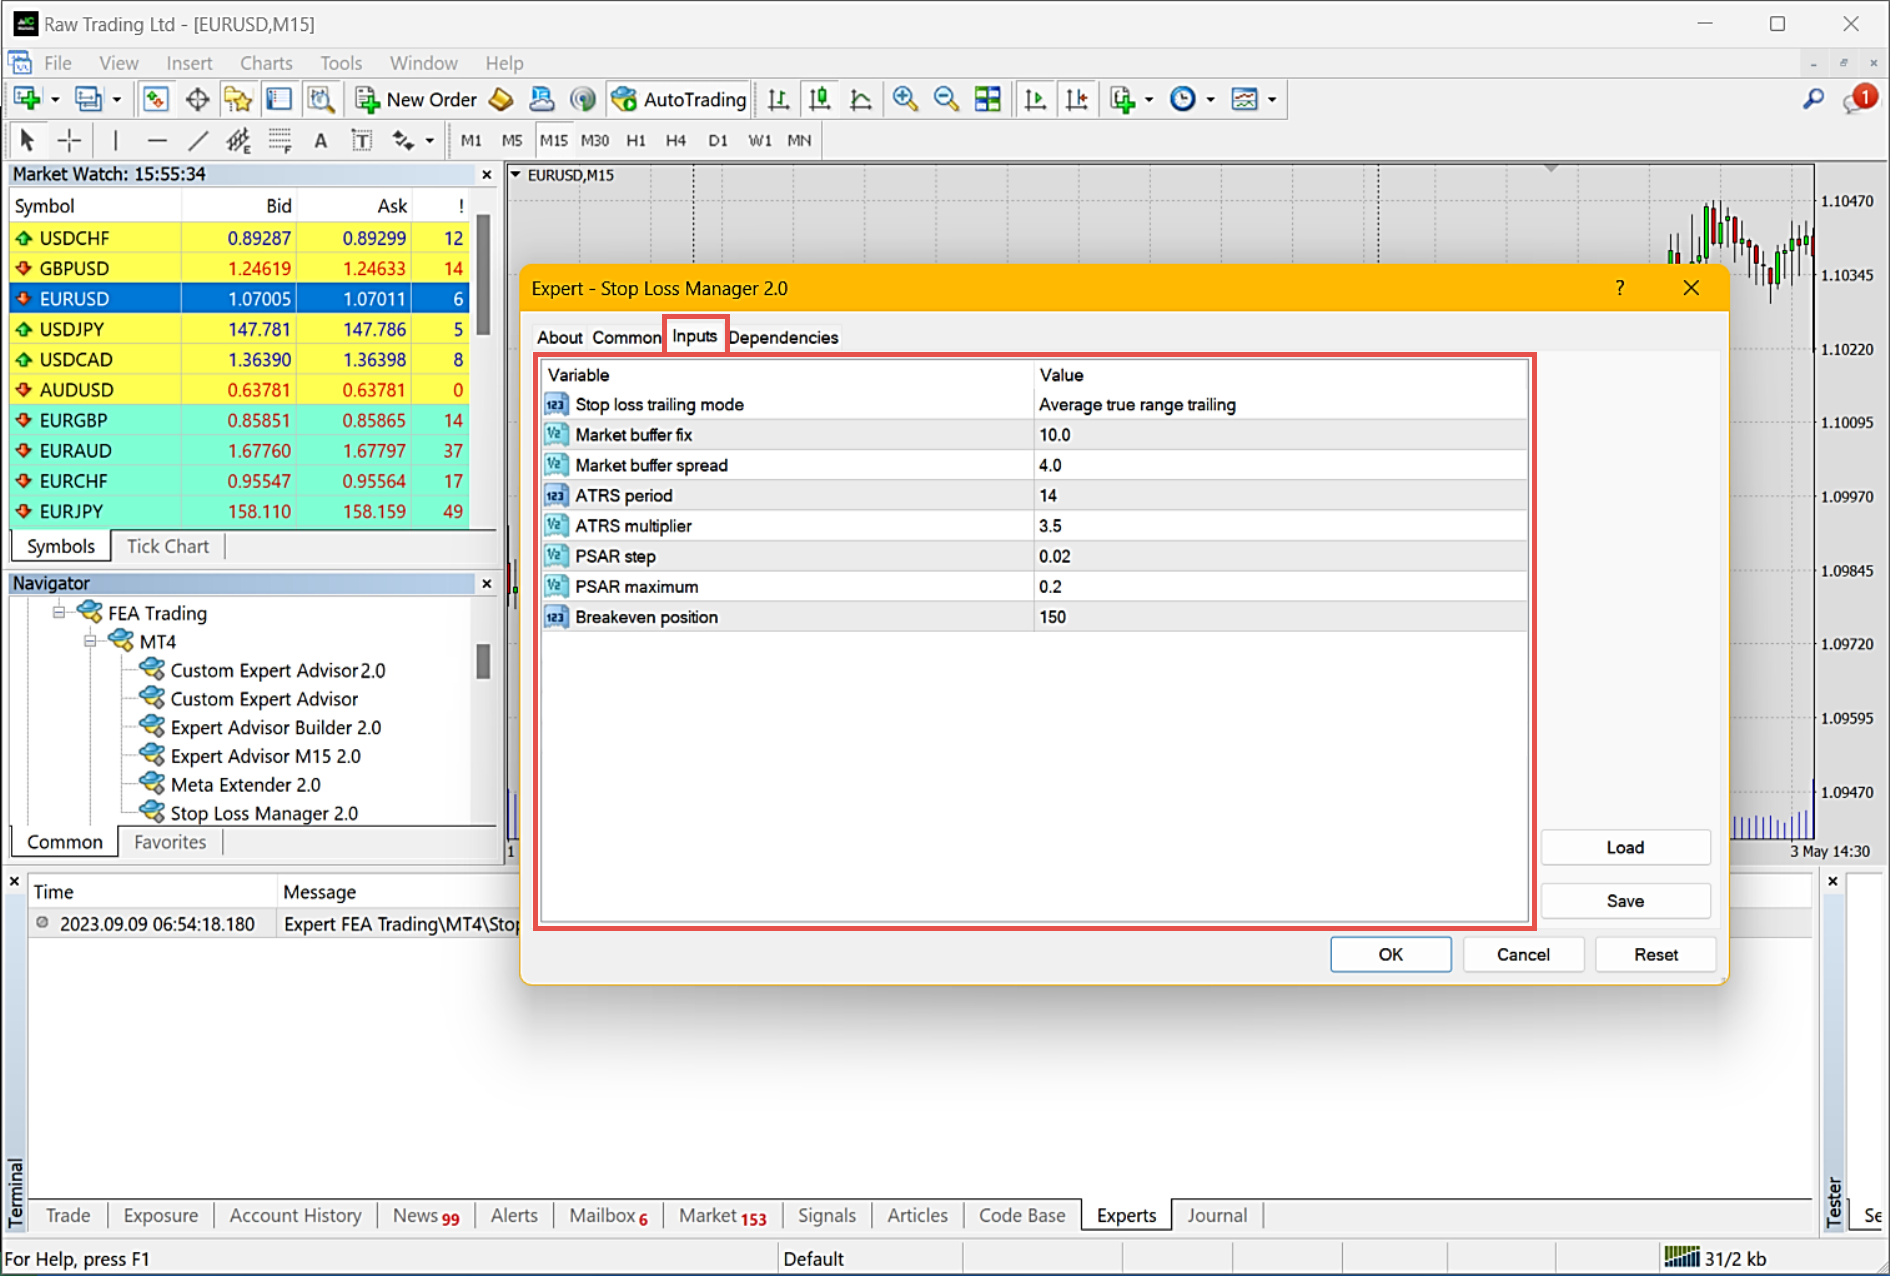Screen dimensions: 1890x1276
Task: Open the Data Window crosshair icon
Action: [197, 99]
